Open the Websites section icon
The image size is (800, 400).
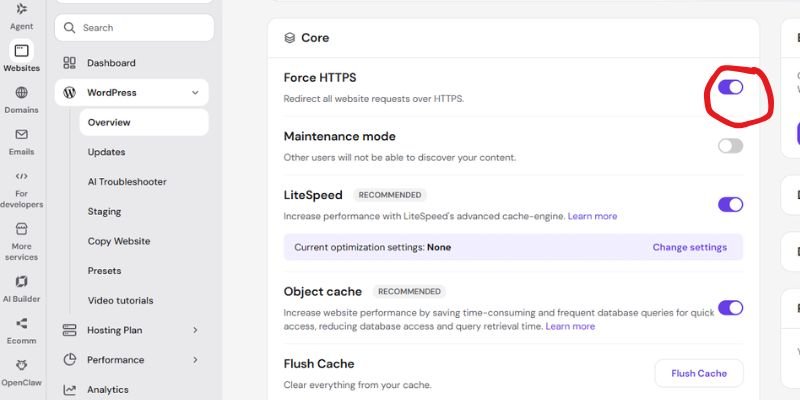(21, 51)
